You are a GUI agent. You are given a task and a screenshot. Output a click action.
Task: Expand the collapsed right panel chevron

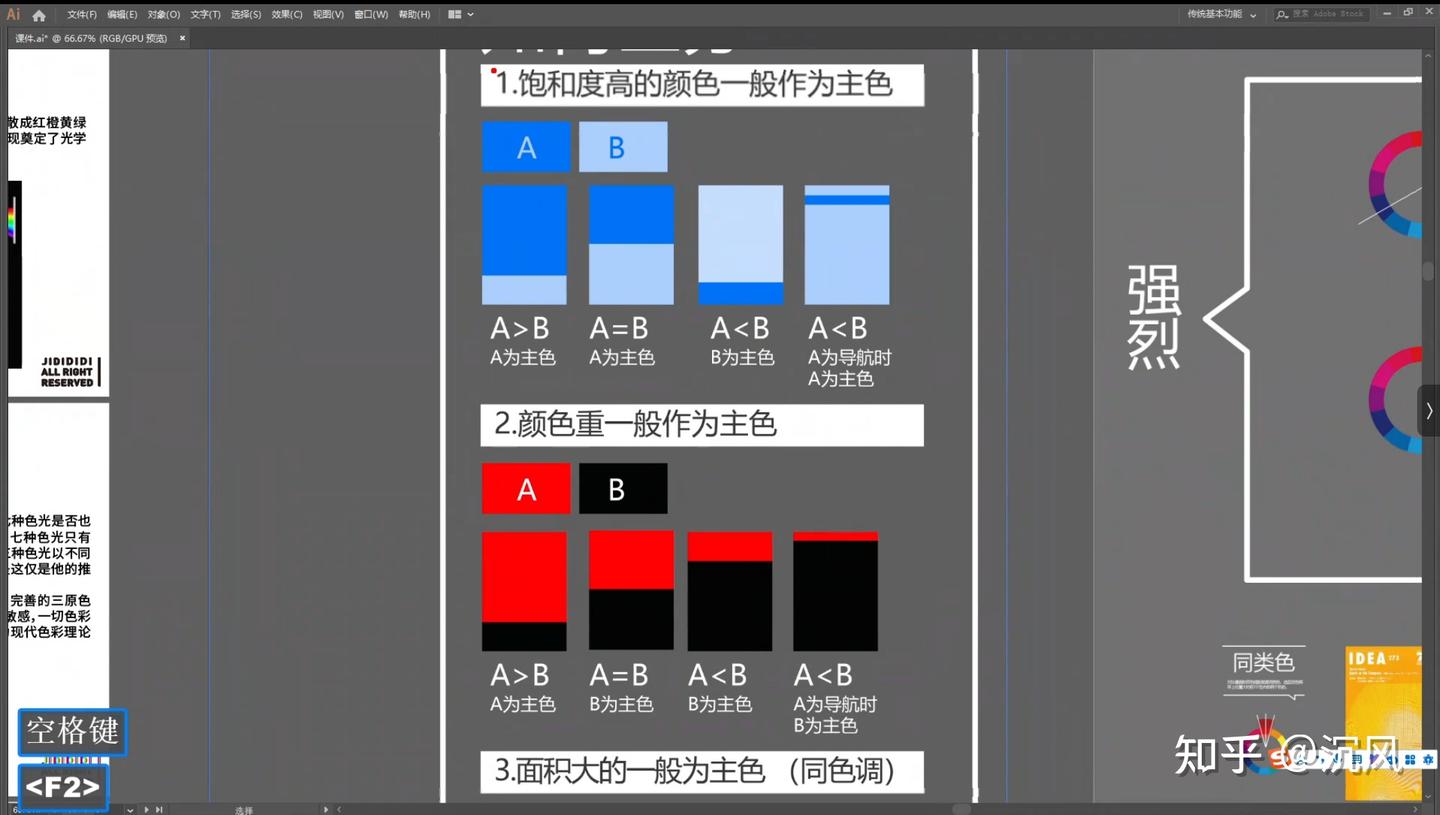1429,410
